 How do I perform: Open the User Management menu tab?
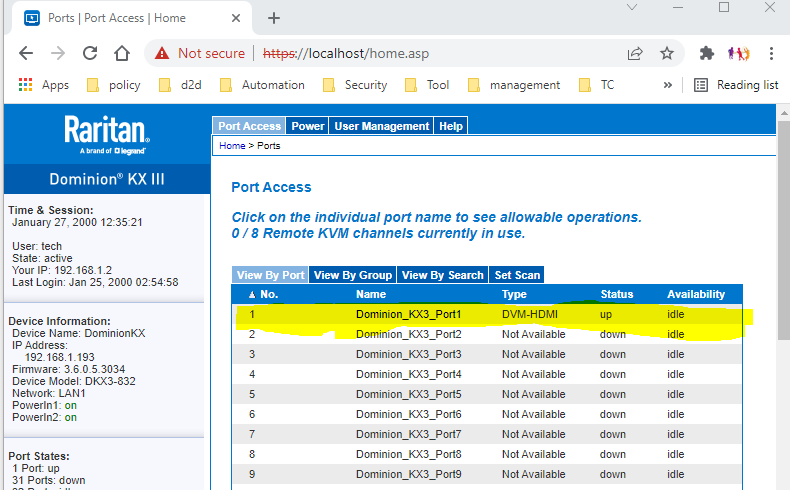pyautogui.click(x=381, y=126)
